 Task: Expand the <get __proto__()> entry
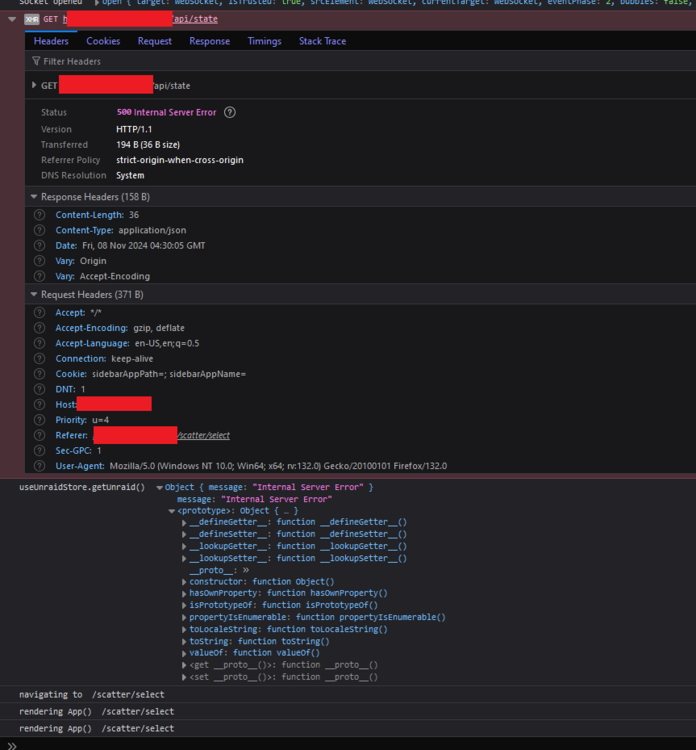pyautogui.click(x=184, y=665)
